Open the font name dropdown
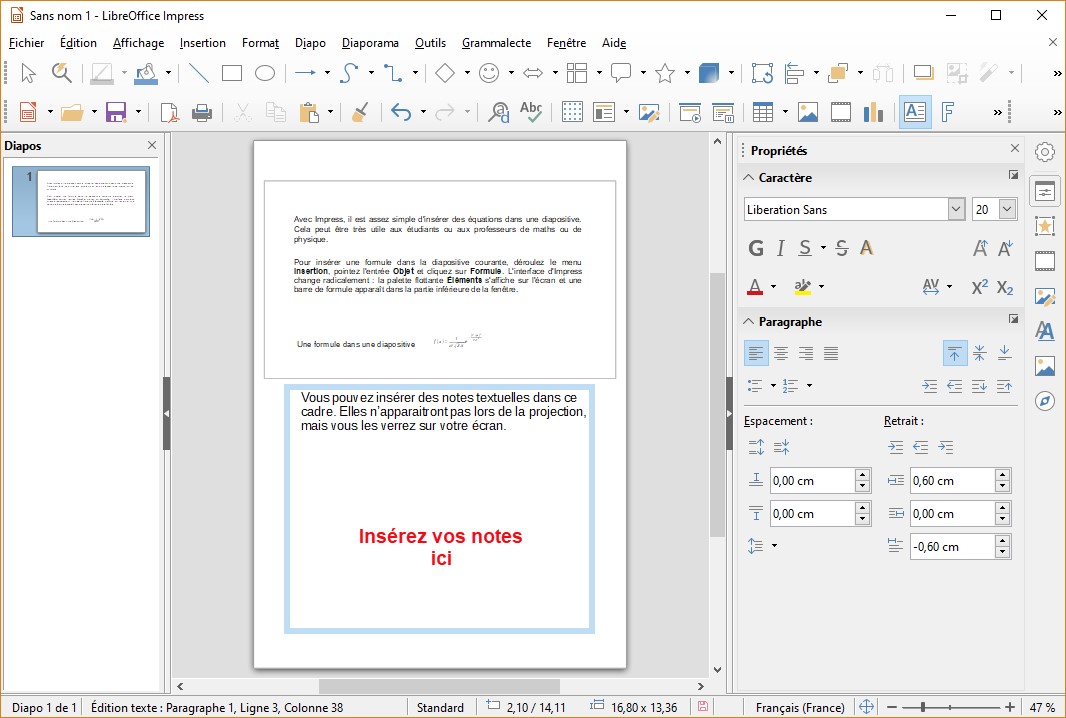This screenshot has height=718, width=1066. point(955,209)
